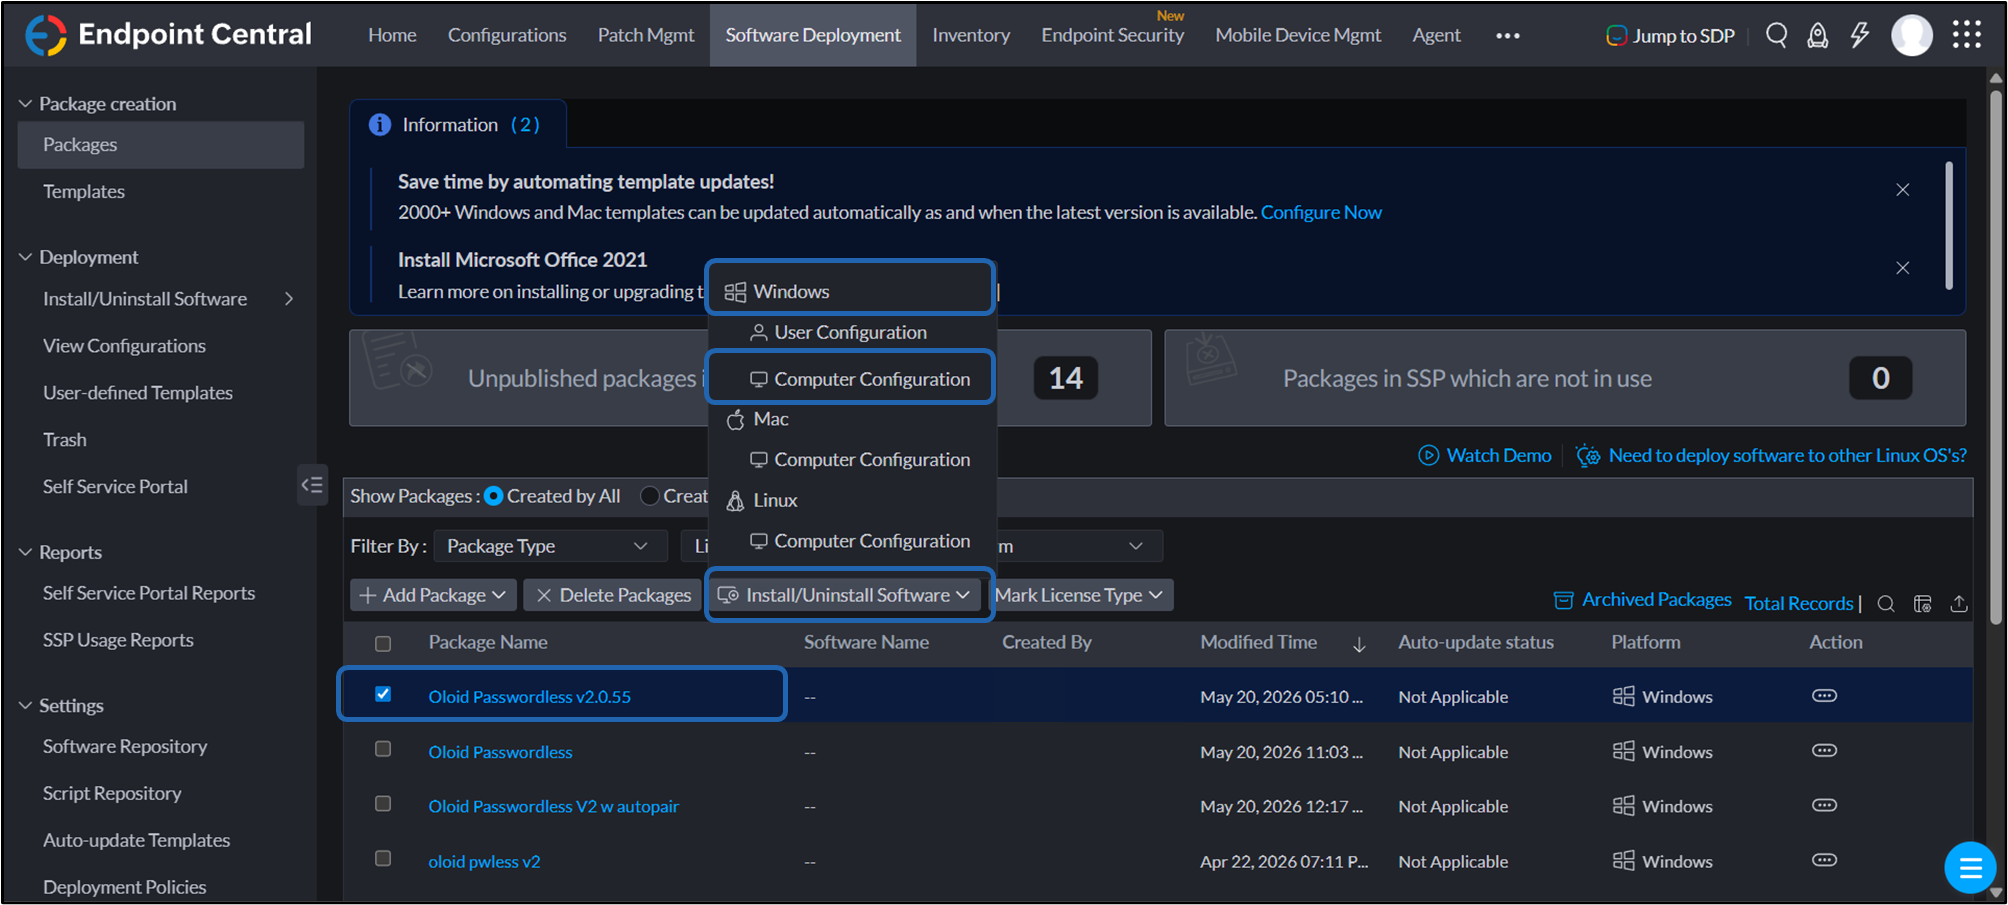2008x905 pixels.
Task: Click the Configure Now link
Action: click(x=1321, y=212)
